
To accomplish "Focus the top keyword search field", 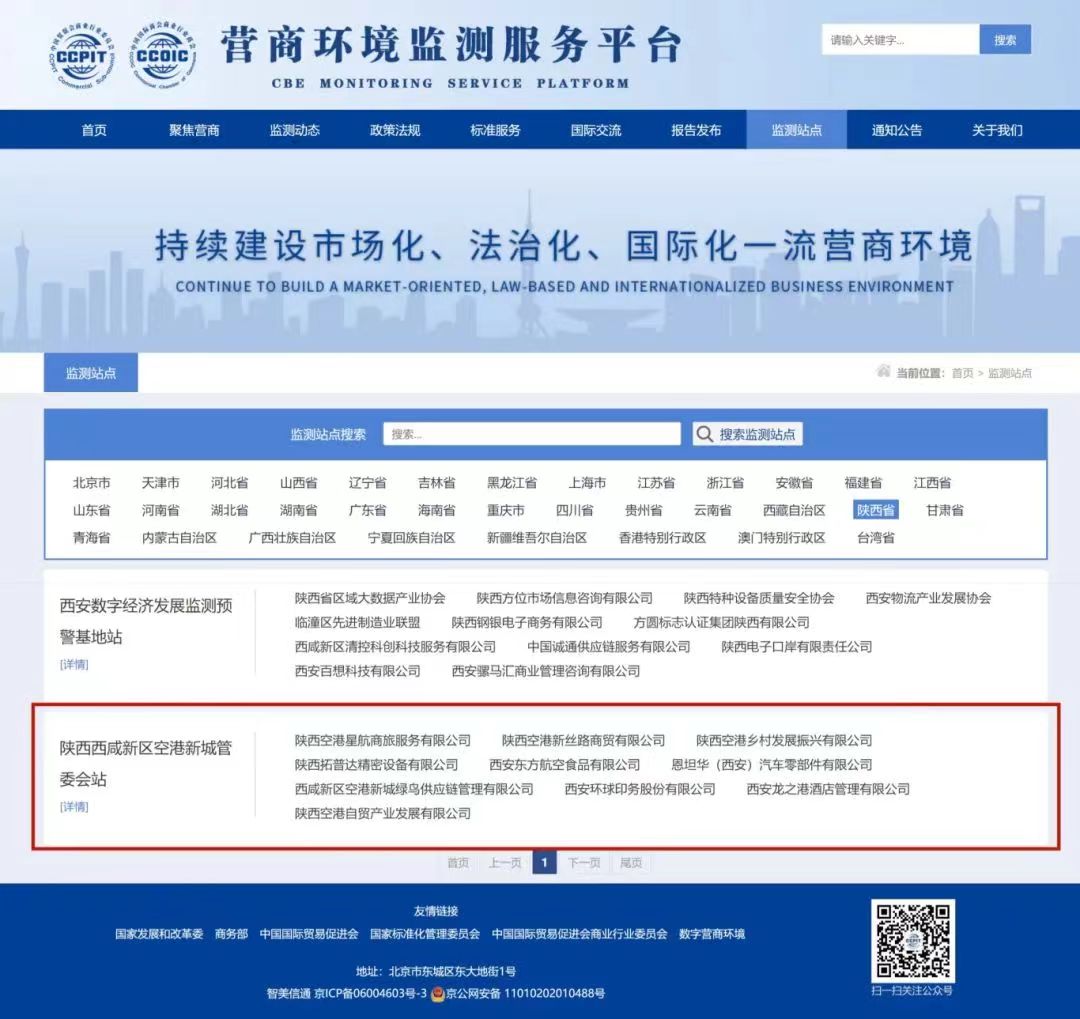I will pos(900,40).
